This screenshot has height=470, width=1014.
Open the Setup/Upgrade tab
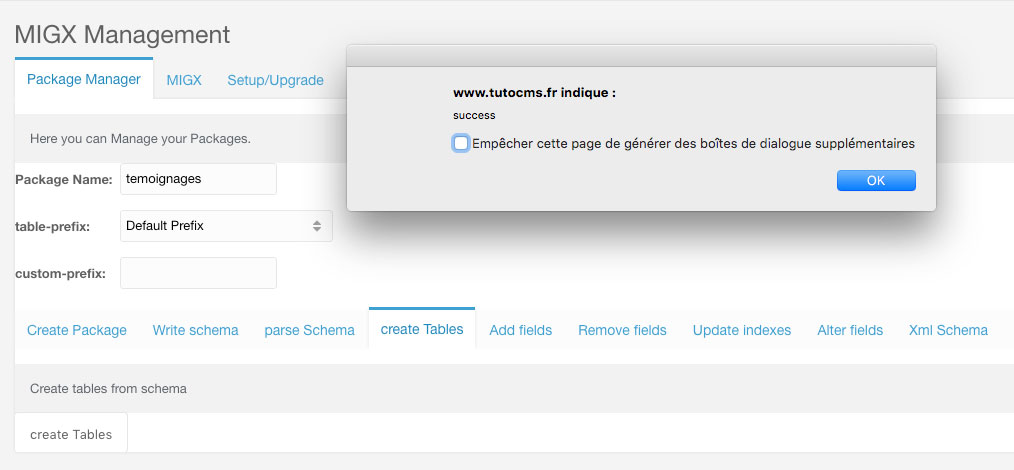click(x=275, y=80)
